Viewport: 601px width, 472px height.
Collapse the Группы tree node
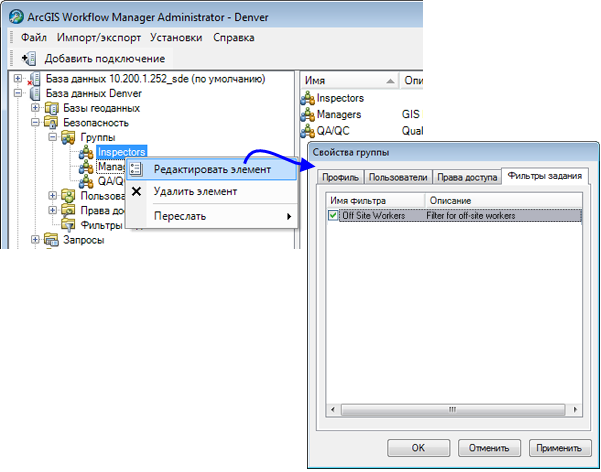point(52,137)
